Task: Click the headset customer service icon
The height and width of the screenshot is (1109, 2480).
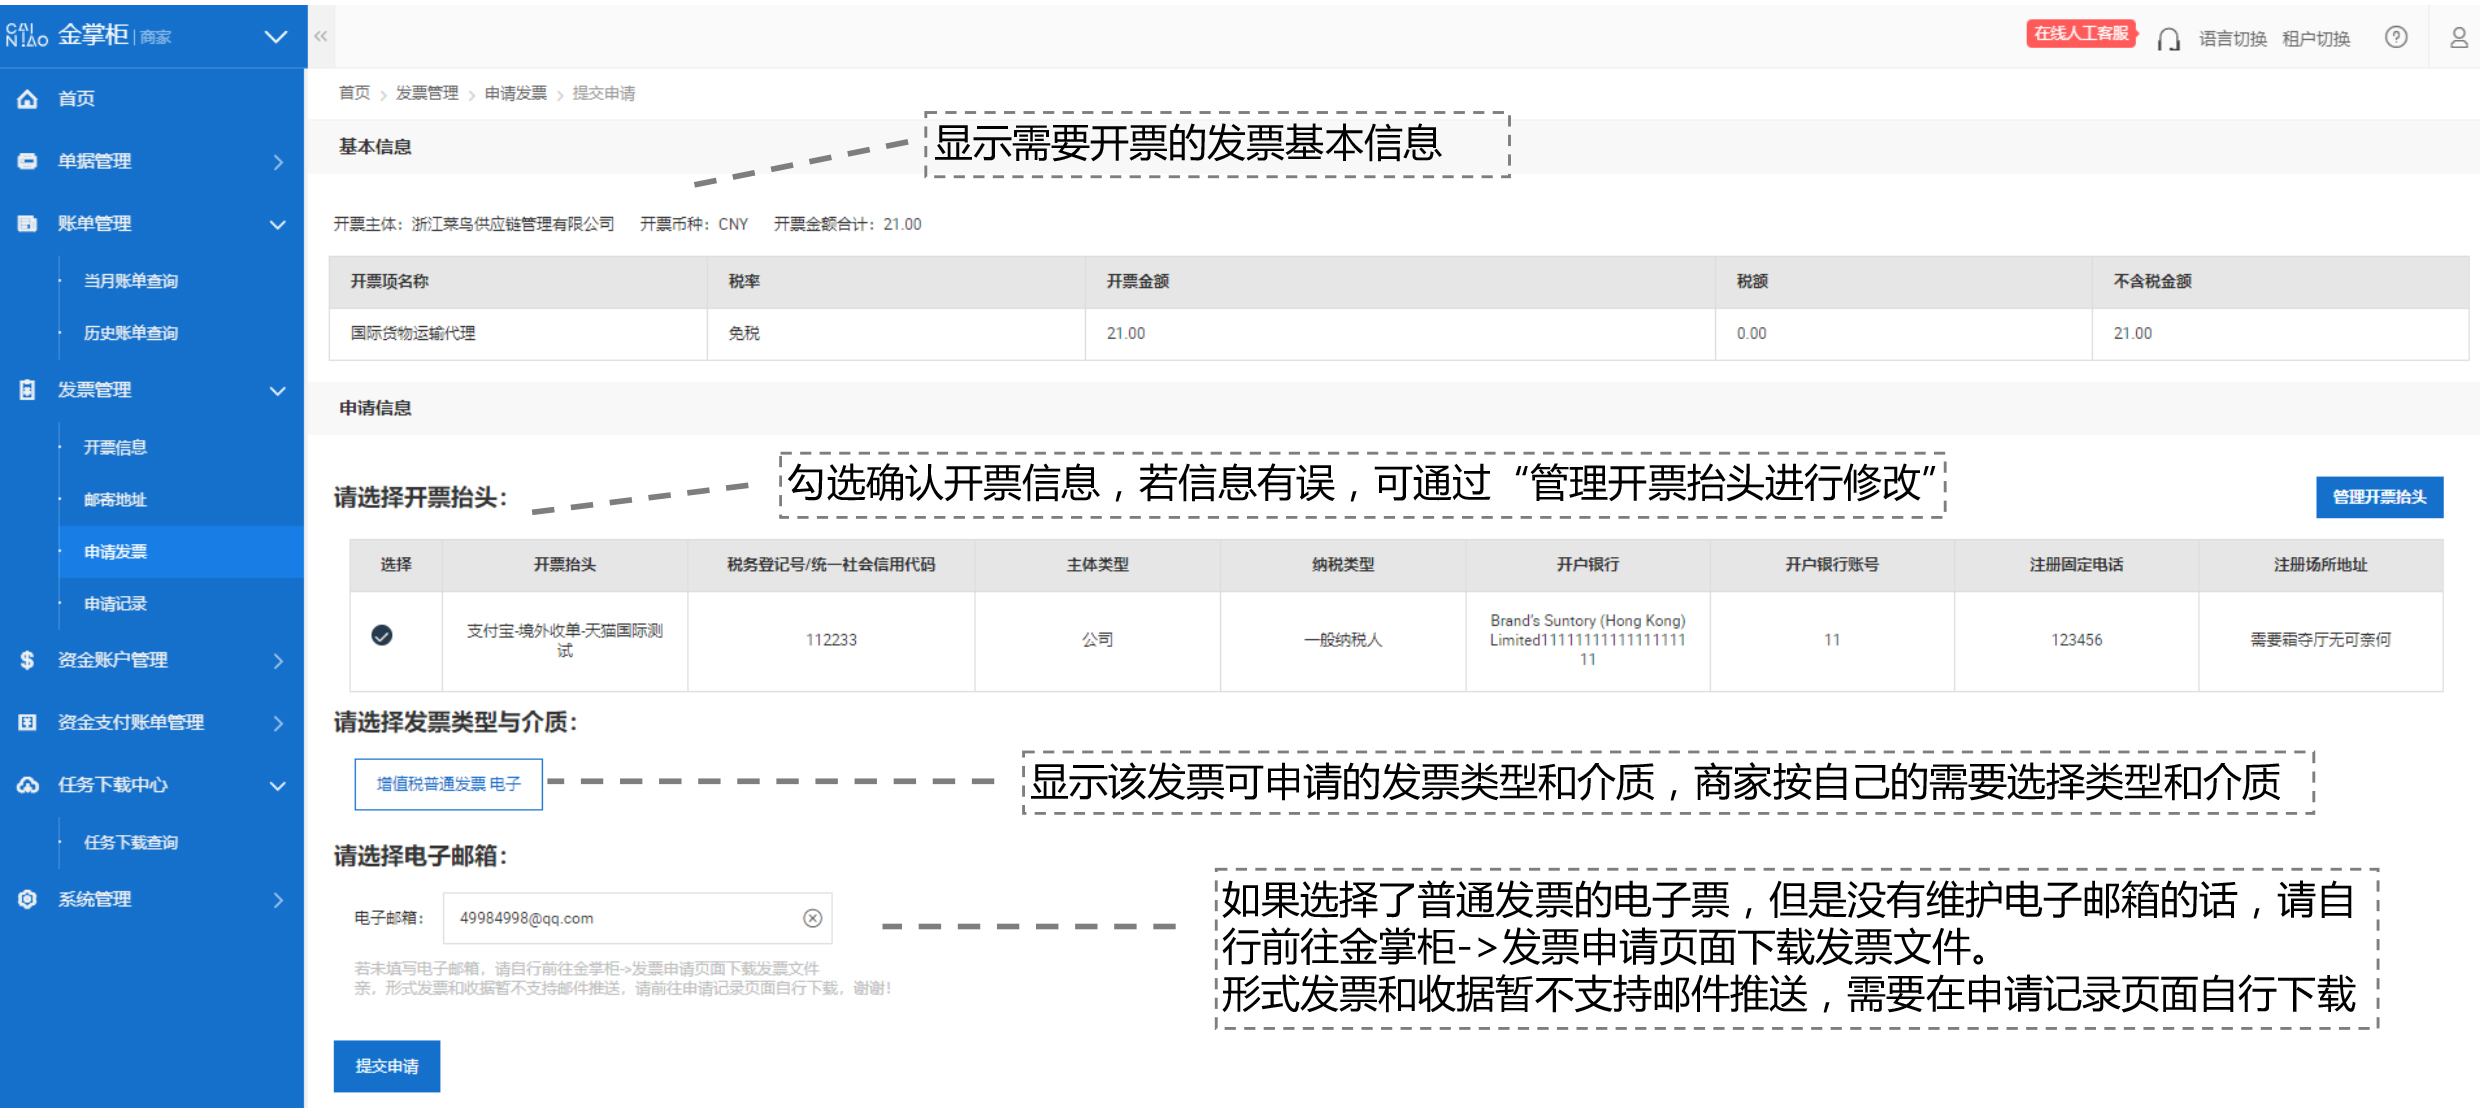Action: point(2168,39)
